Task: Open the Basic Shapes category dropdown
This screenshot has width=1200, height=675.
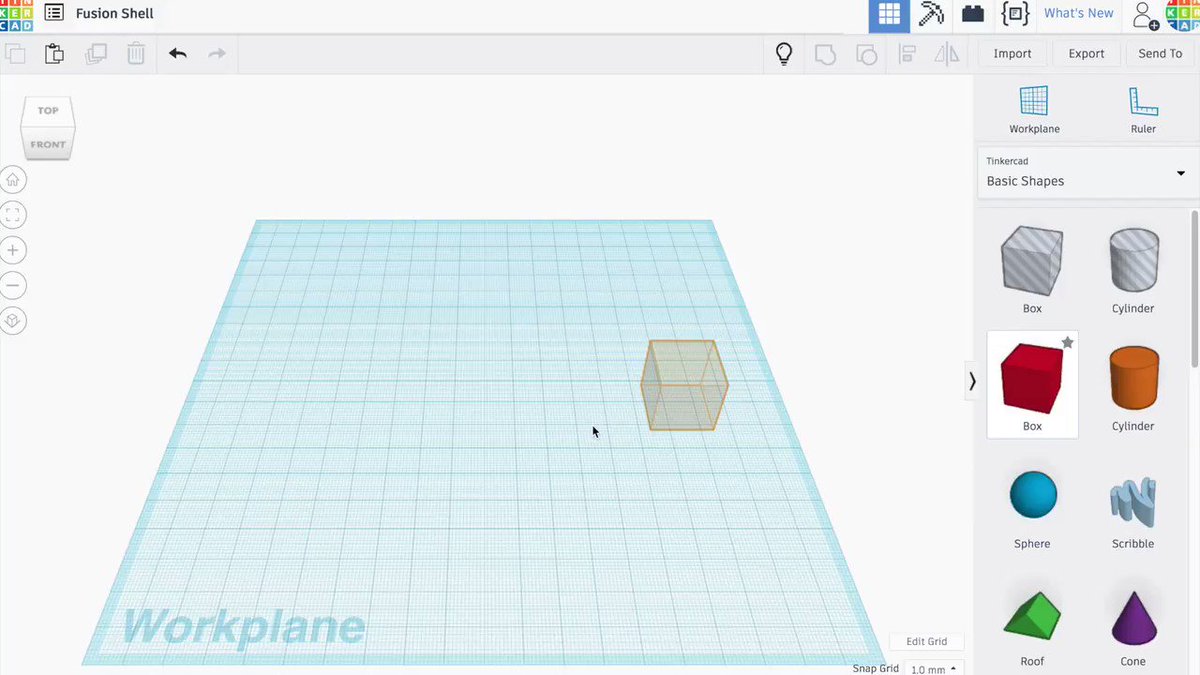Action: point(1180,172)
